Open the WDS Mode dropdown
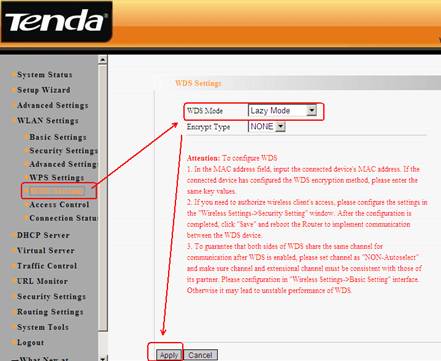Image resolution: width=441 pixels, height=361 pixels. point(283,111)
